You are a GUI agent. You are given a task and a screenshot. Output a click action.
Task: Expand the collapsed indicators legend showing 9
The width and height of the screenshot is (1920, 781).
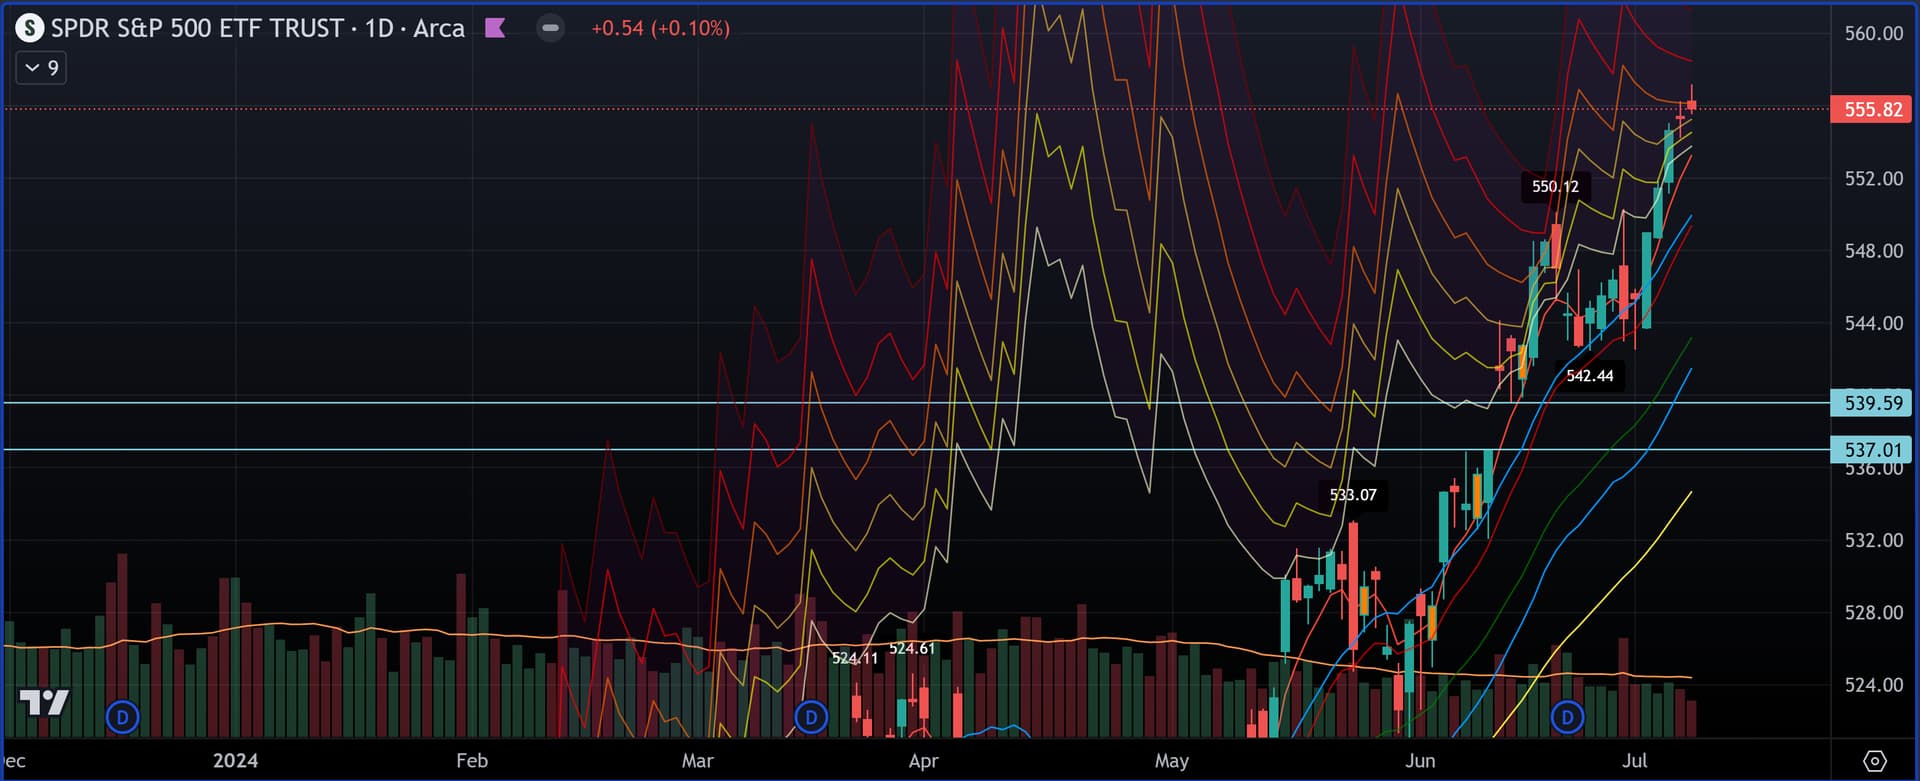tap(41, 68)
